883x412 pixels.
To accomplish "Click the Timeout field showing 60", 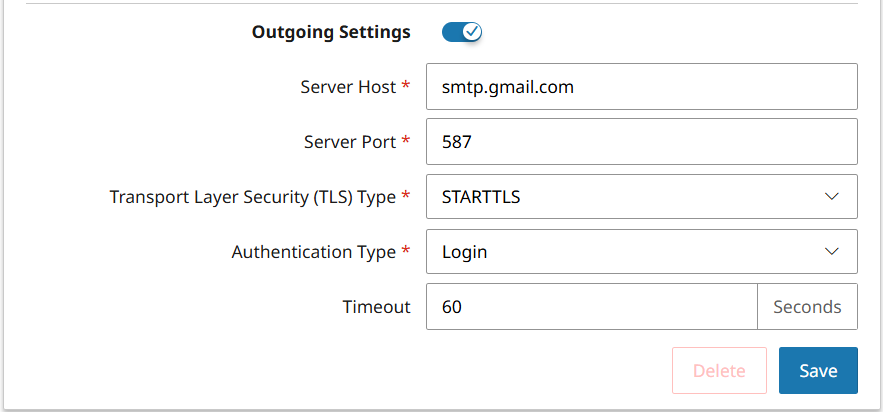I will coord(592,306).
